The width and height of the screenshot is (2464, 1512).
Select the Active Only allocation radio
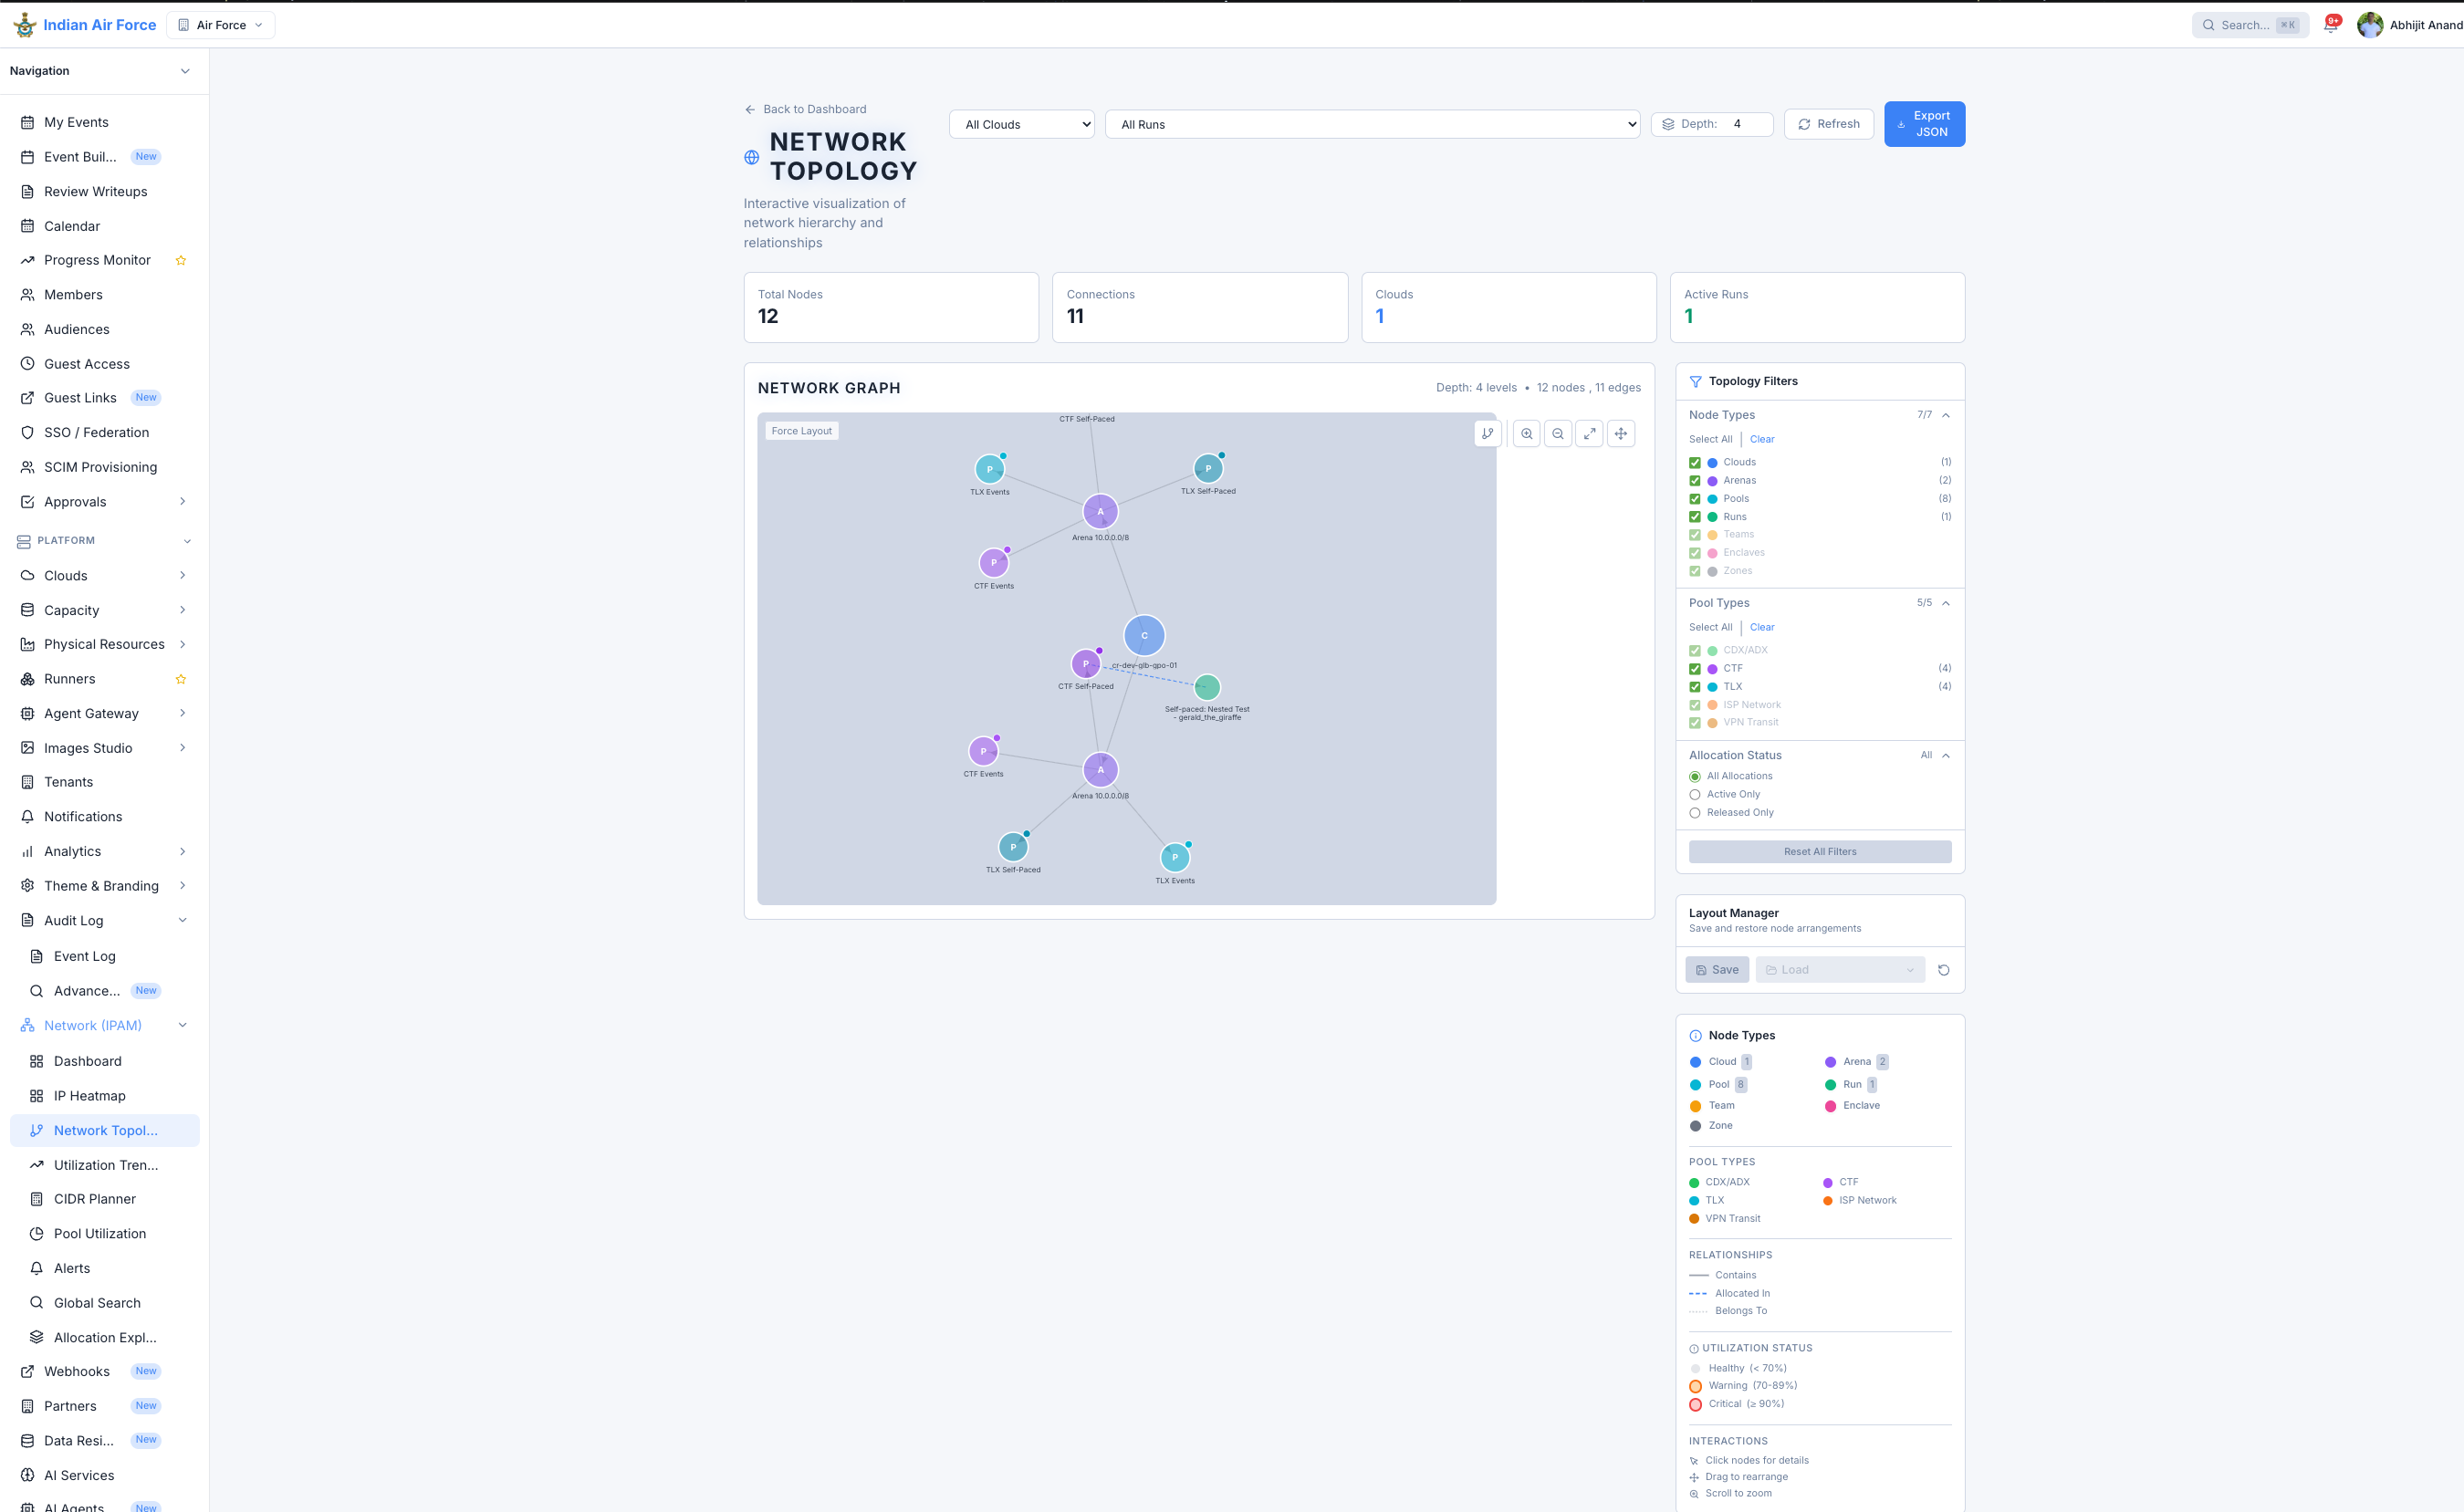(1694, 795)
